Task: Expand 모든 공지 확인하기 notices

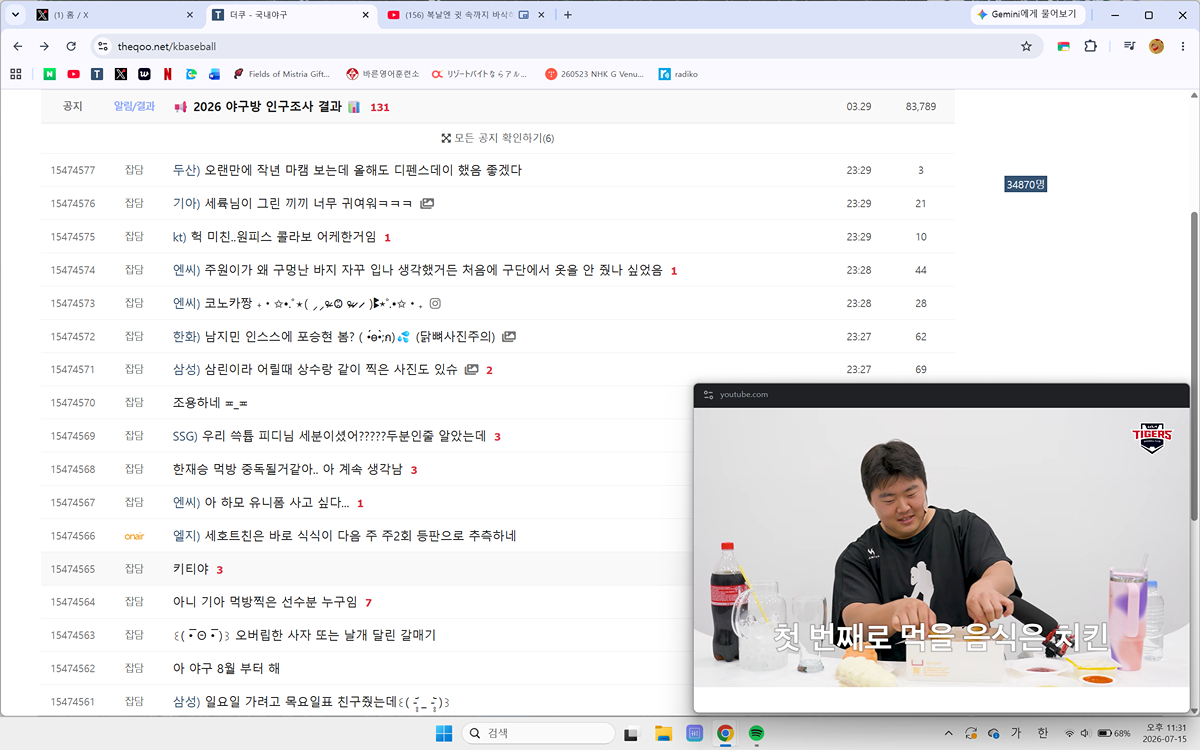Action: click(497, 138)
